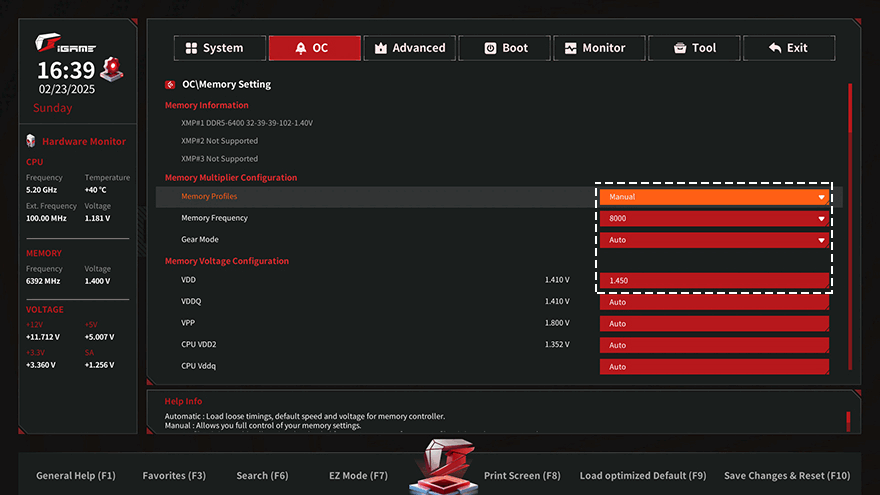Click the Monitor waveform icon
The width and height of the screenshot is (880, 495).
(570, 48)
